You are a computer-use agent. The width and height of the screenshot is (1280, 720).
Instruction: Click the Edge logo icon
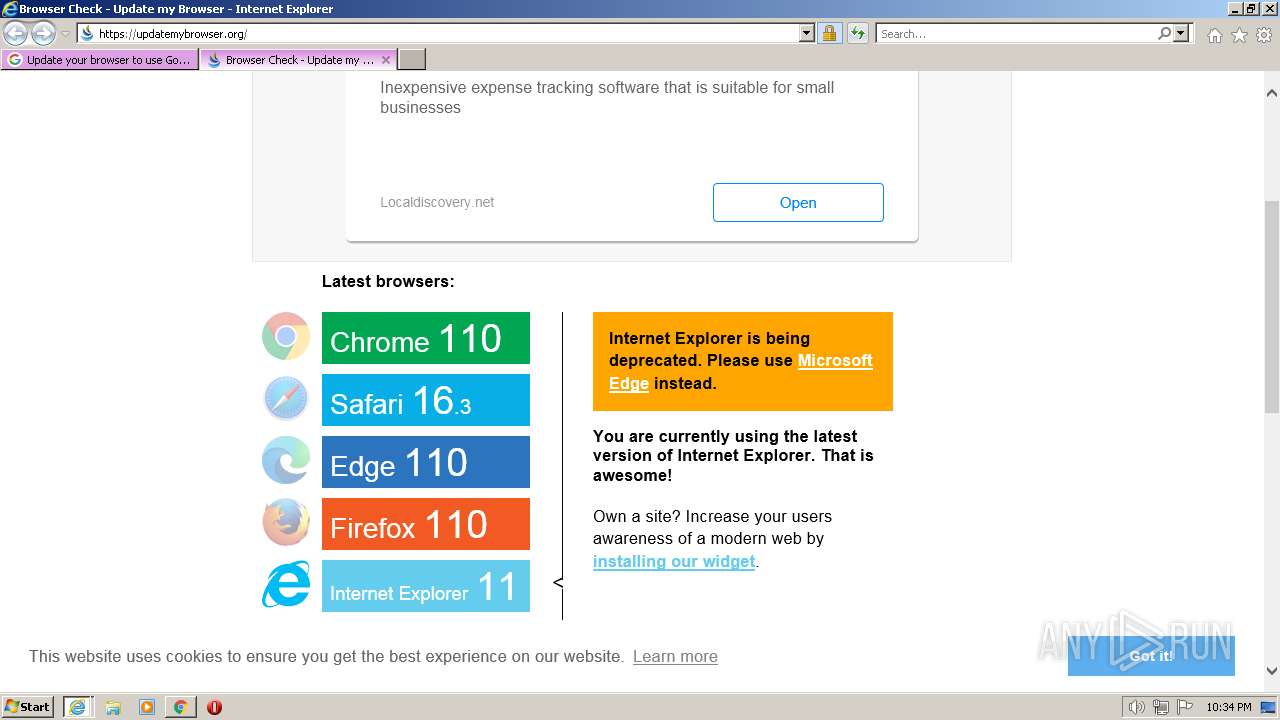286,461
